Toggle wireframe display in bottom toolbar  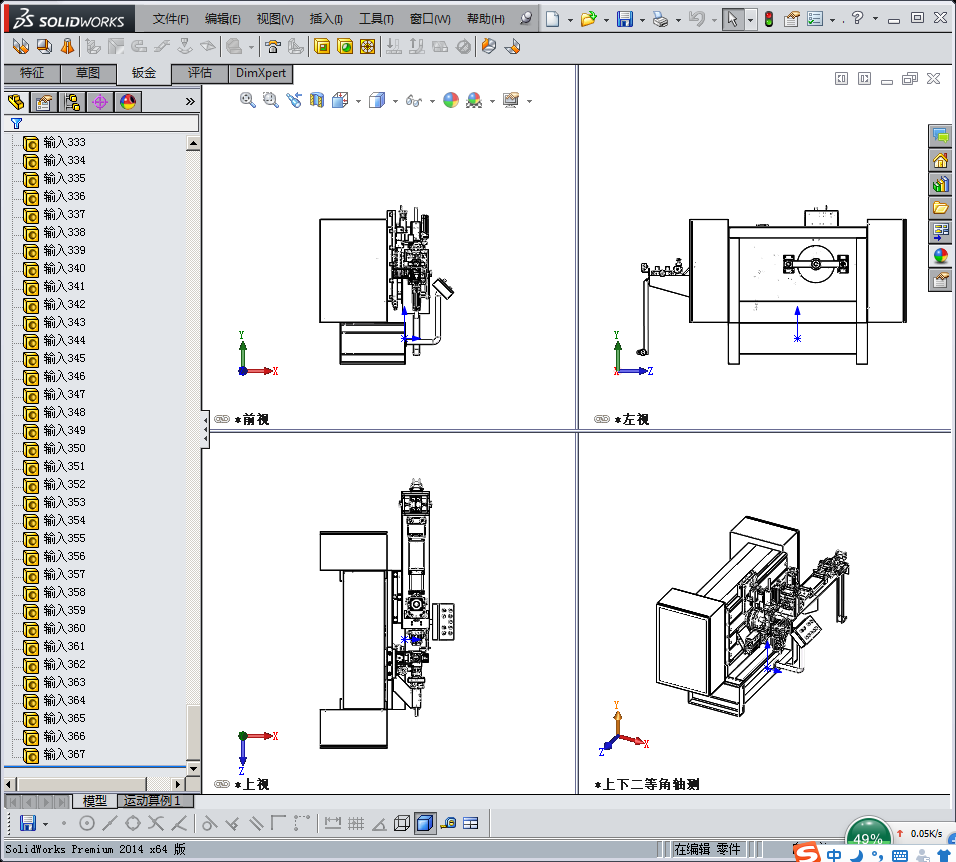(402, 824)
